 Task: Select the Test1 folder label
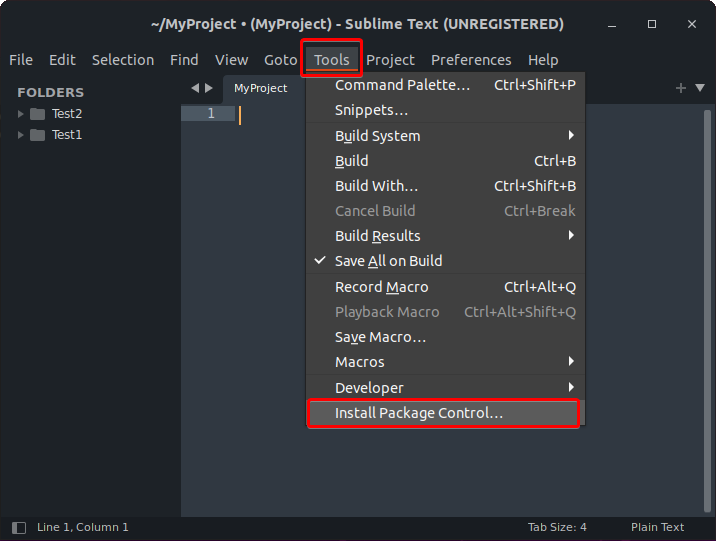coord(67,135)
